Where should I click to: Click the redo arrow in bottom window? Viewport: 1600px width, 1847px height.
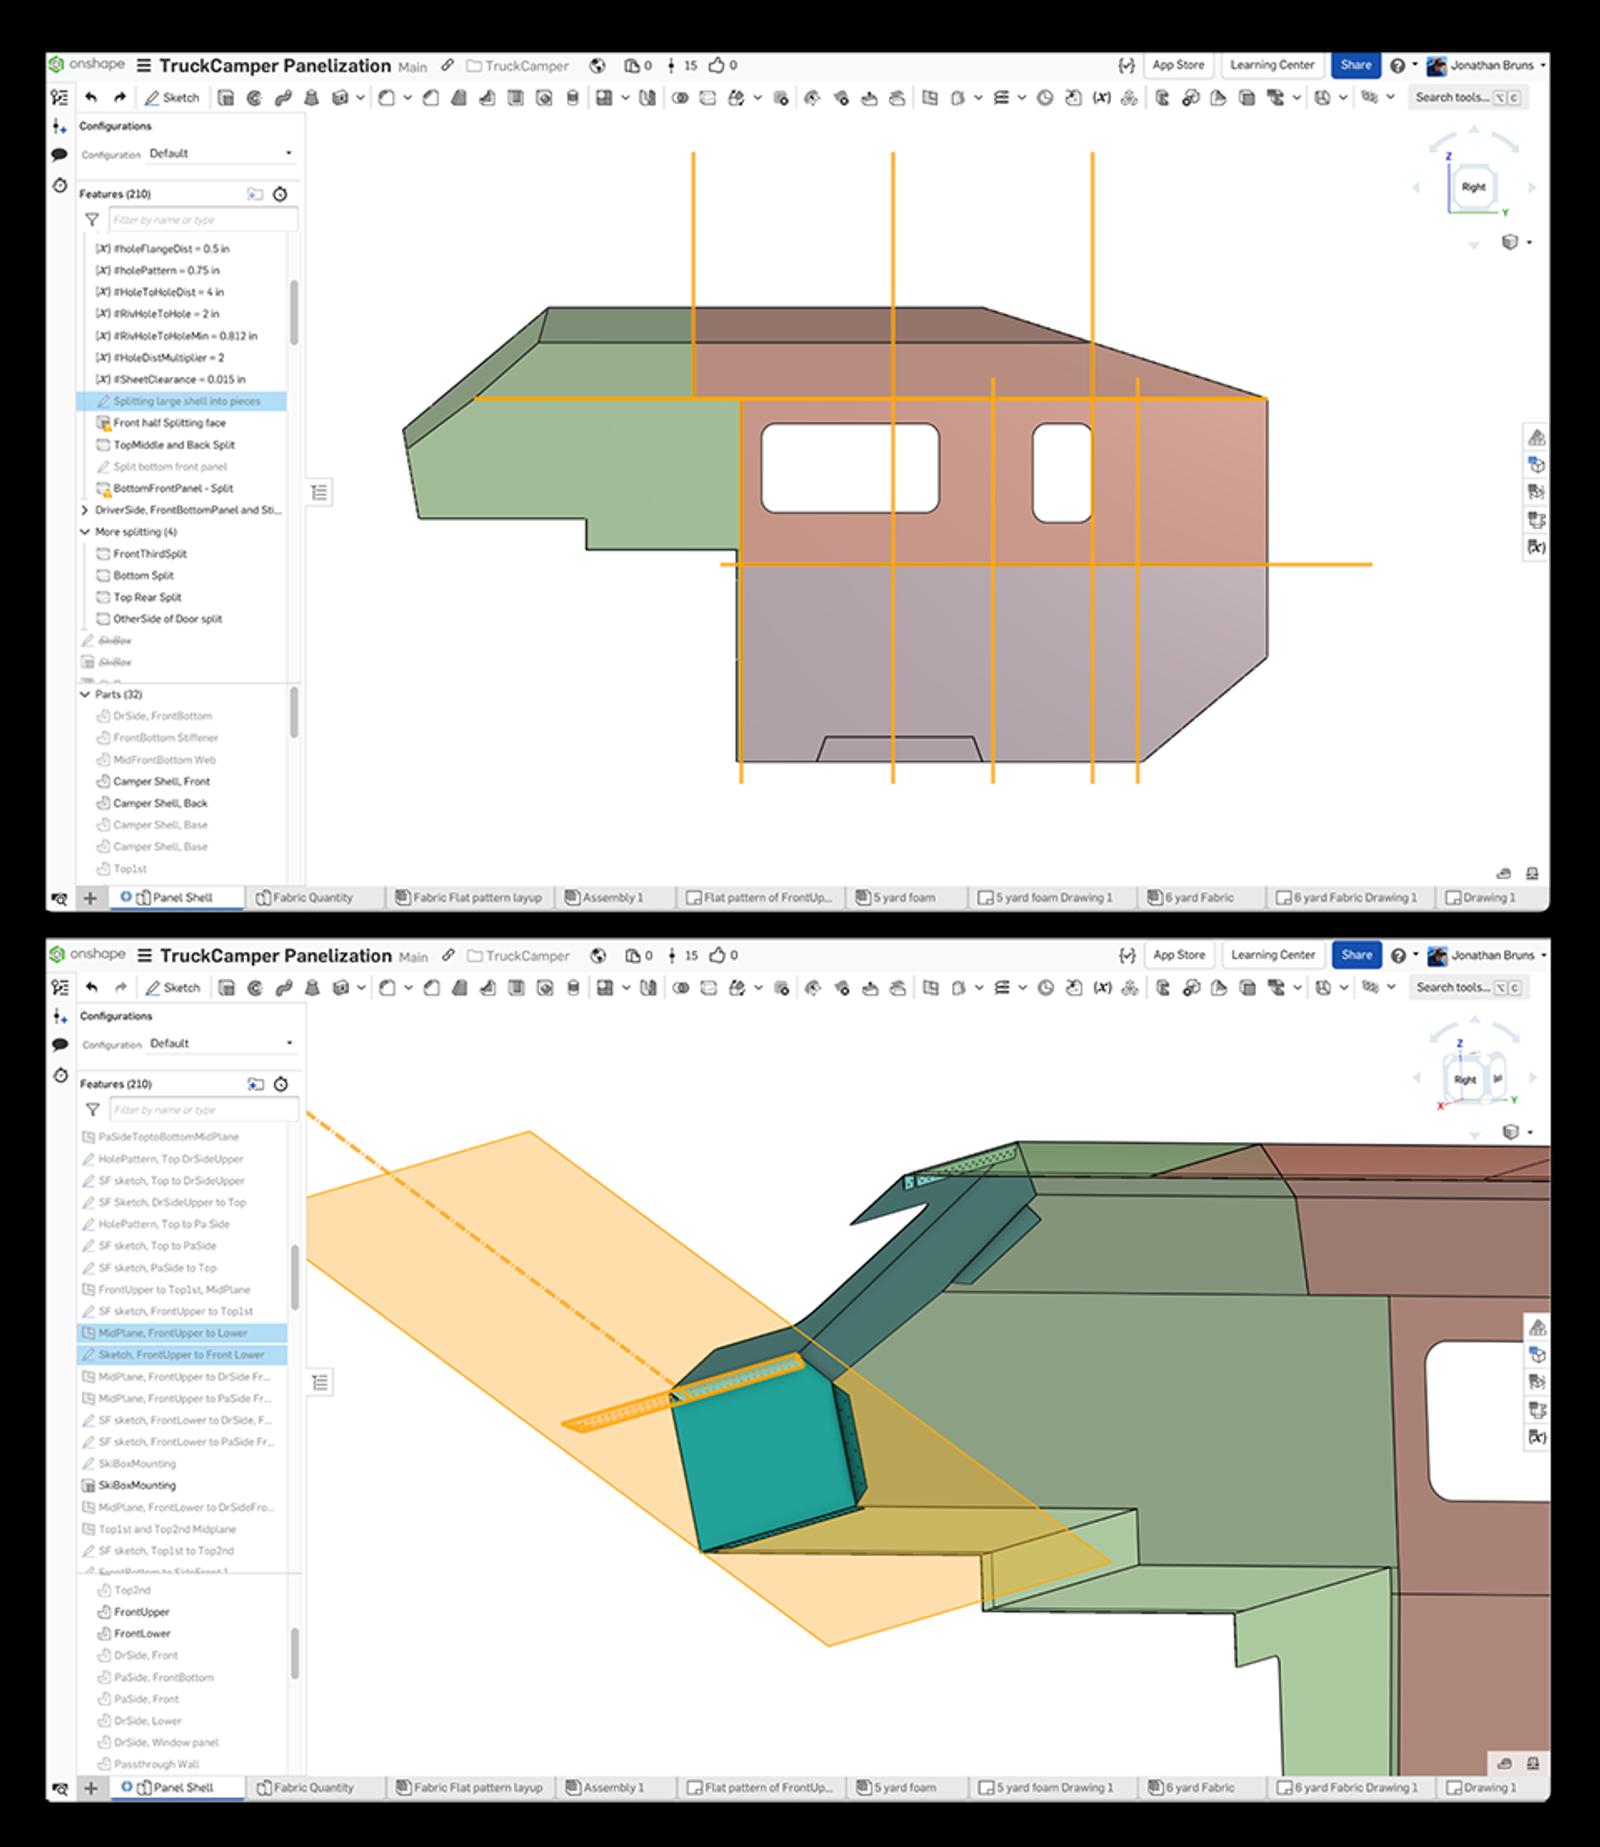click(x=121, y=988)
